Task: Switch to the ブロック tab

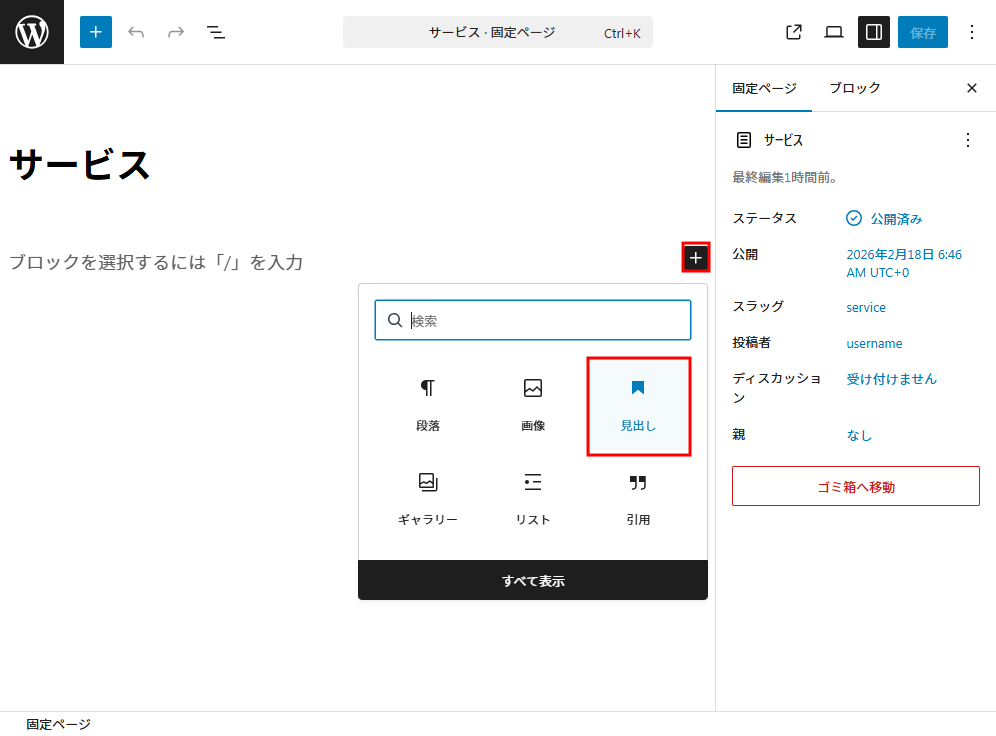Action: click(x=854, y=88)
